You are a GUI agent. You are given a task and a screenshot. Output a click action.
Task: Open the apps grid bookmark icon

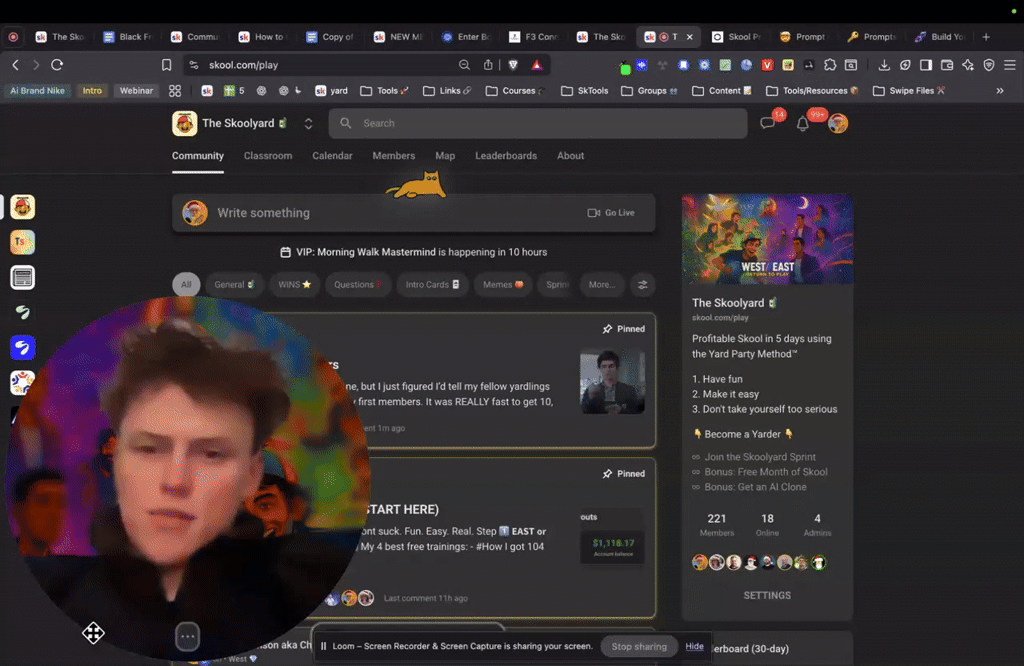pyautogui.click(x=175, y=91)
